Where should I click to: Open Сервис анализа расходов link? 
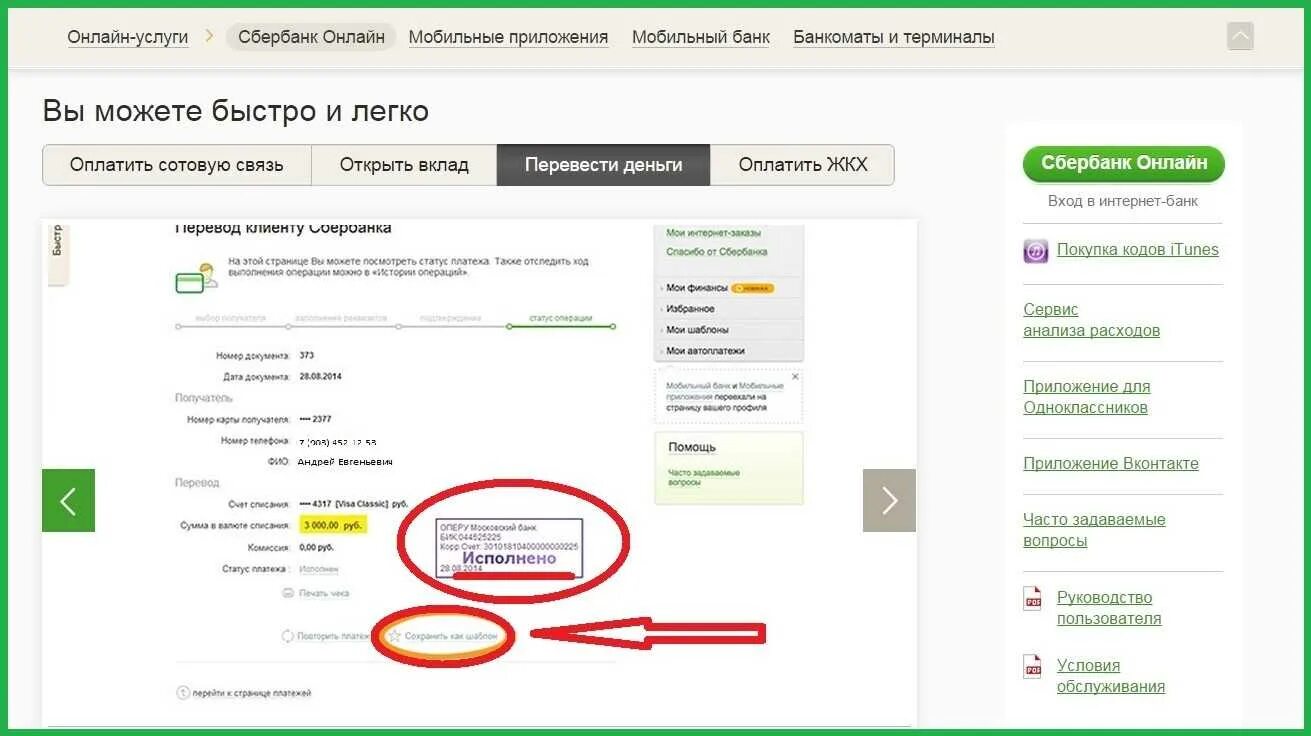[1092, 320]
